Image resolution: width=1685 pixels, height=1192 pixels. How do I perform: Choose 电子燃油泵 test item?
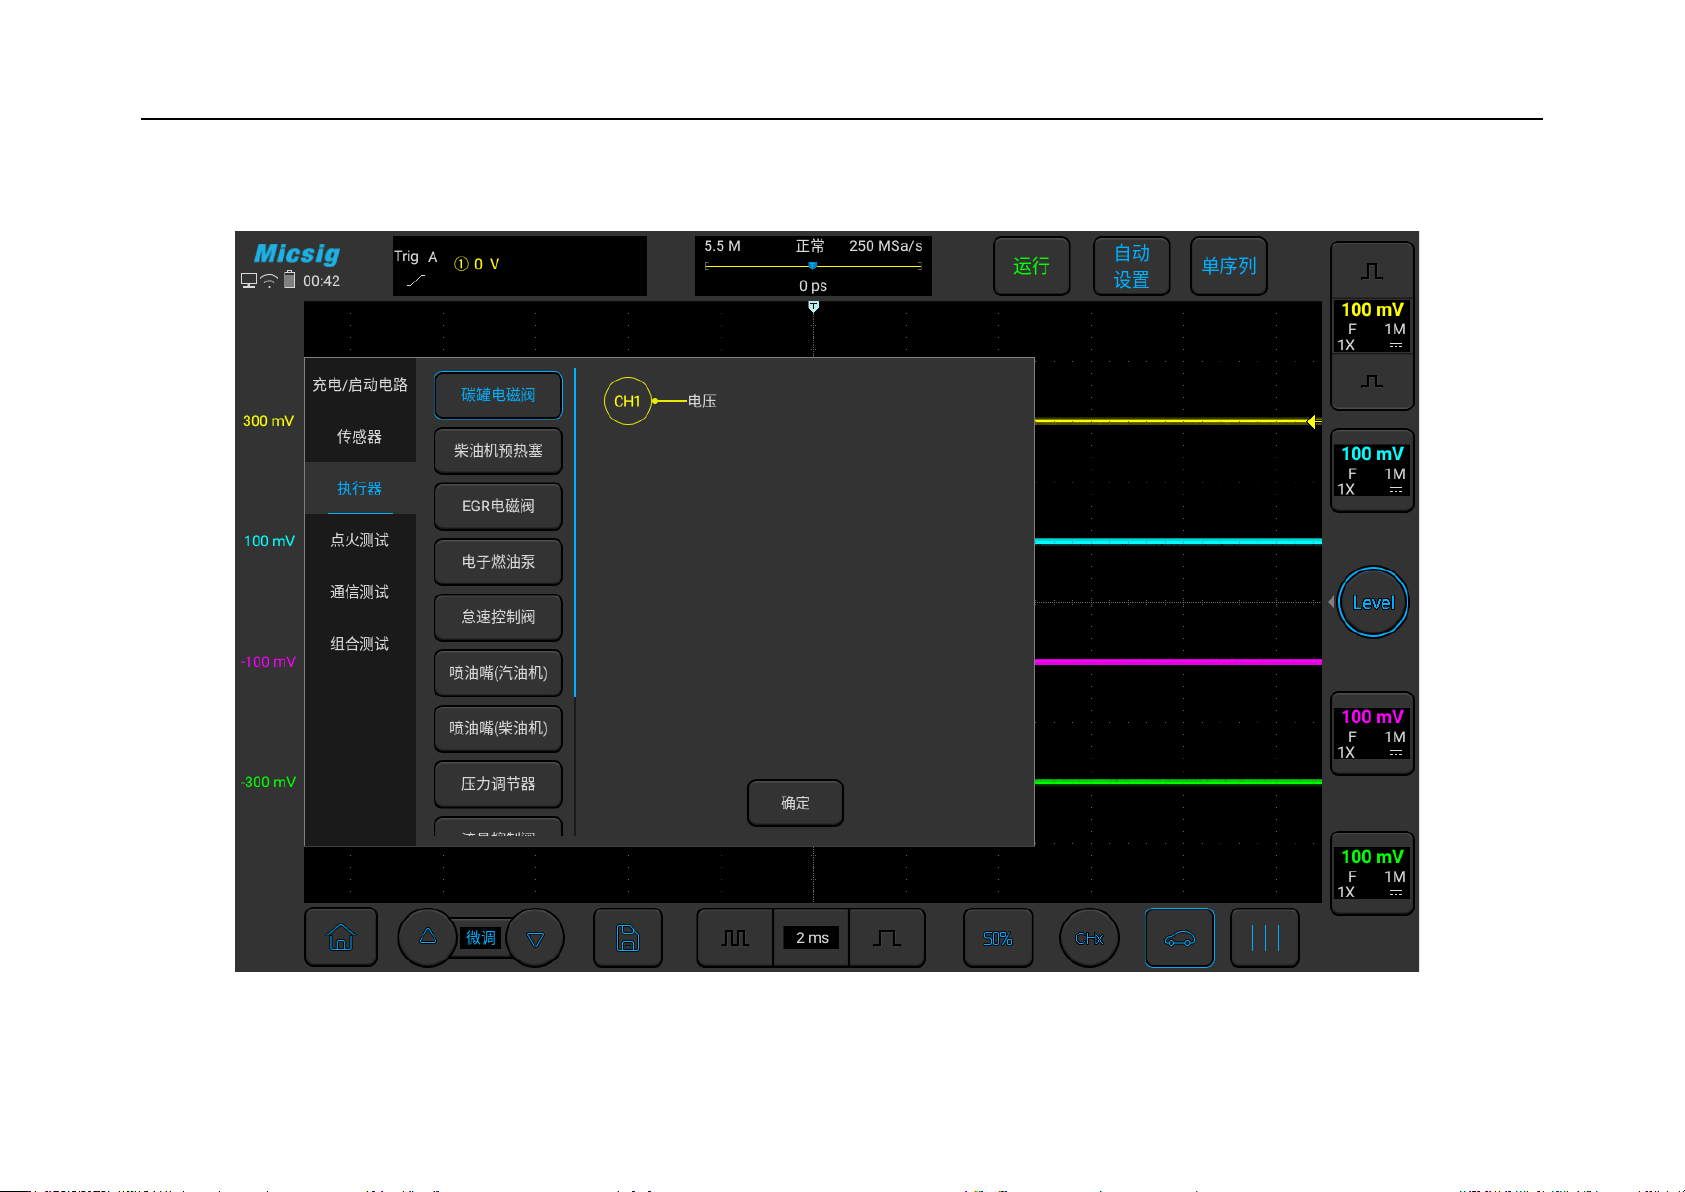tap(498, 562)
